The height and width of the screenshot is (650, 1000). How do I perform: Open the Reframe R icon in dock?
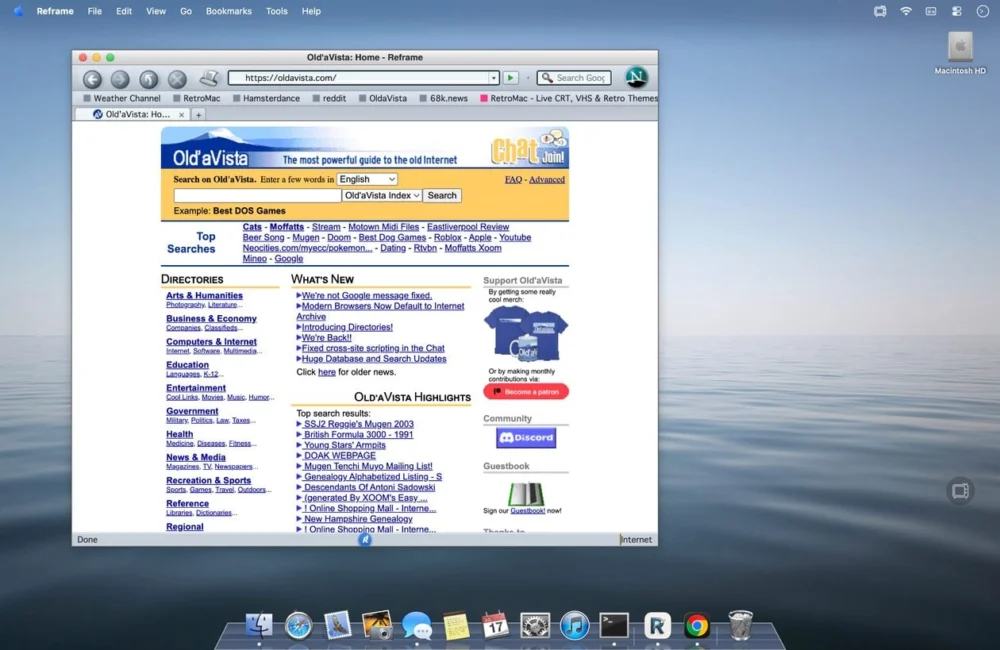[657, 625]
